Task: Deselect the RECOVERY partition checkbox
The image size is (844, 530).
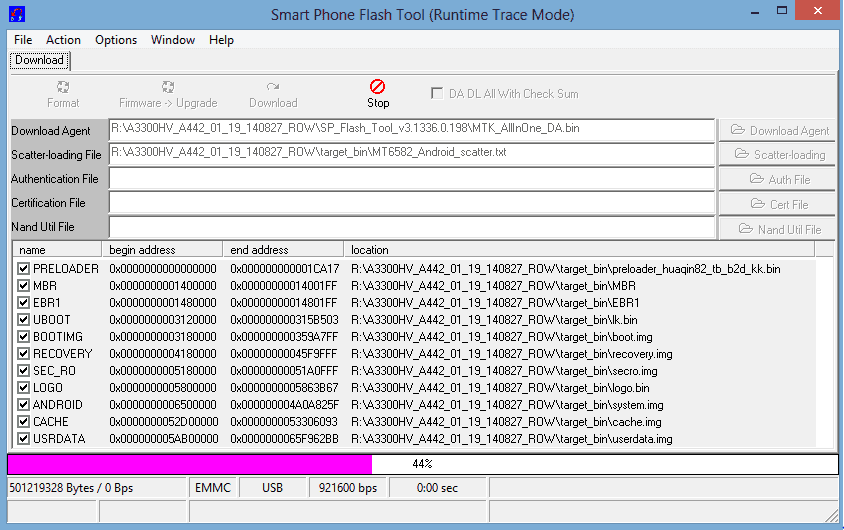Action: (x=23, y=354)
